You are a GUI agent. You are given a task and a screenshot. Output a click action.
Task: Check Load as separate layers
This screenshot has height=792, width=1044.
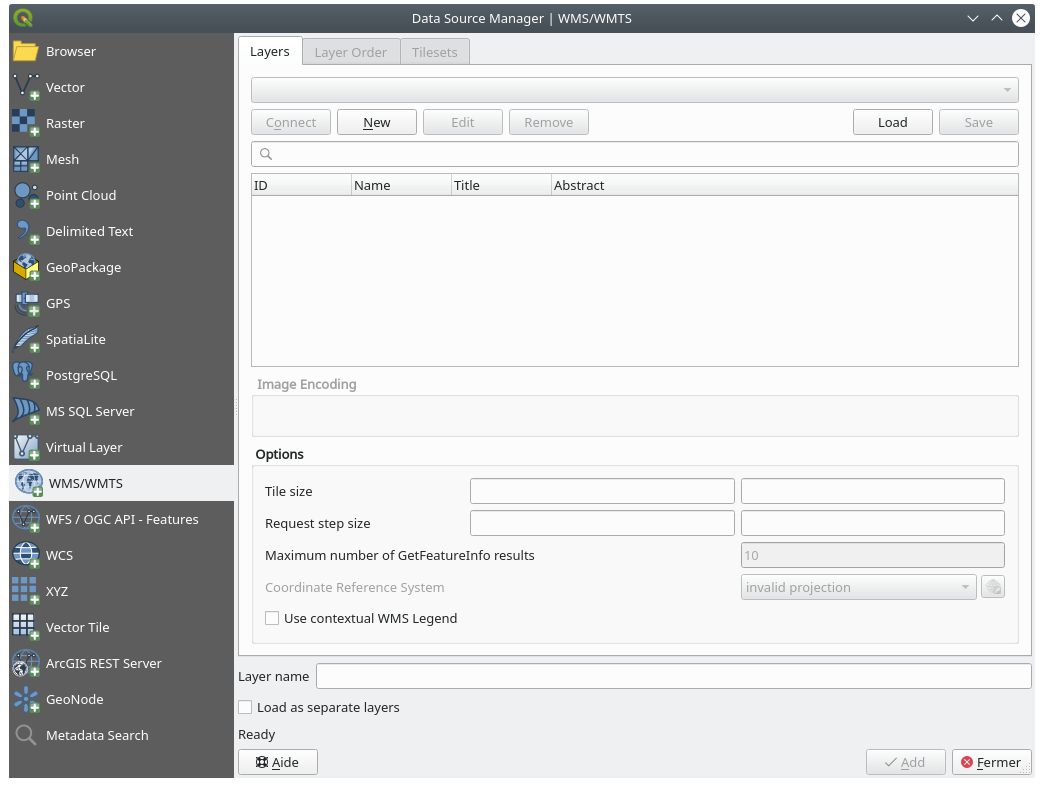click(x=245, y=707)
